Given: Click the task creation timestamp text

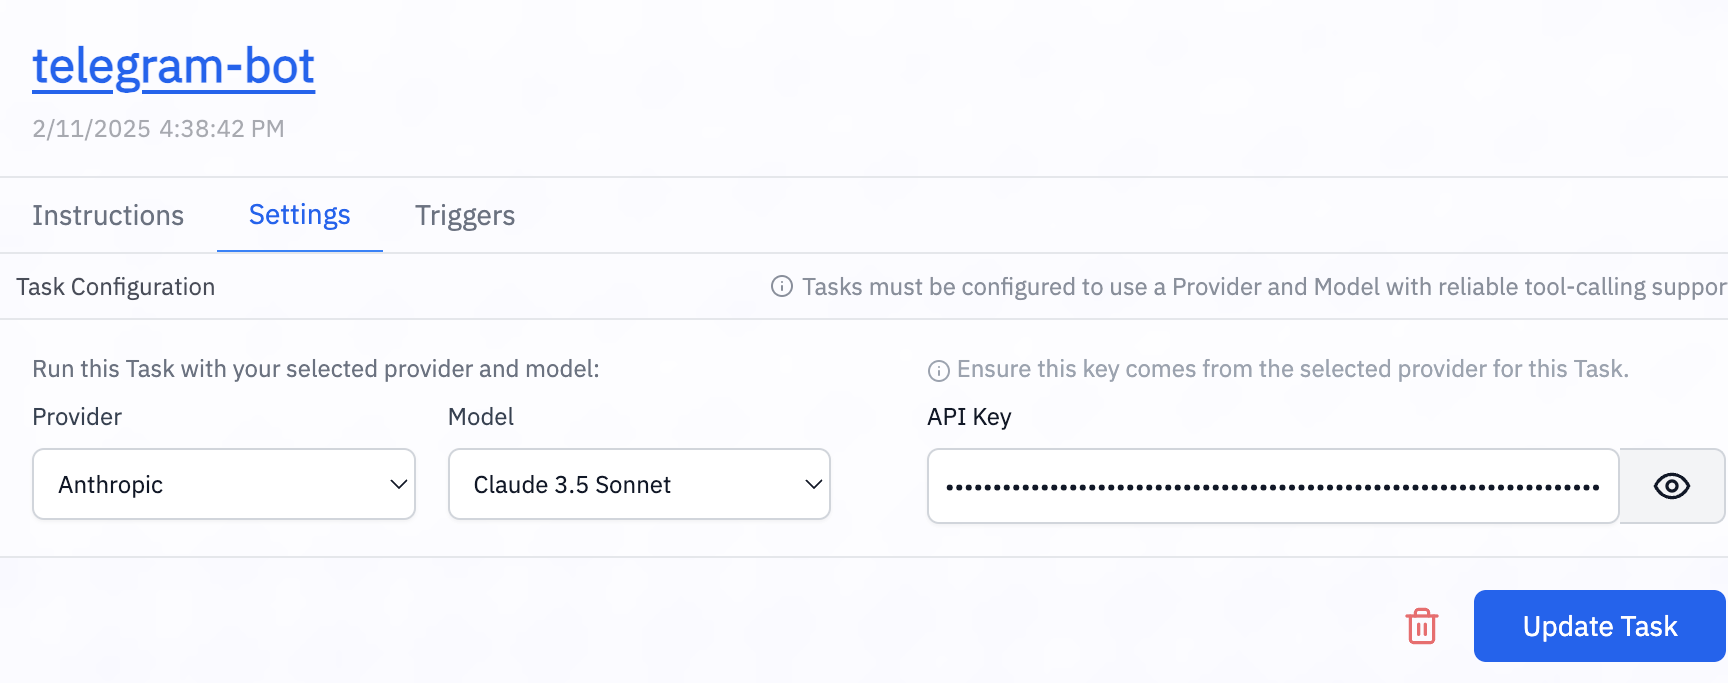Looking at the screenshot, I should [x=158, y=129].
